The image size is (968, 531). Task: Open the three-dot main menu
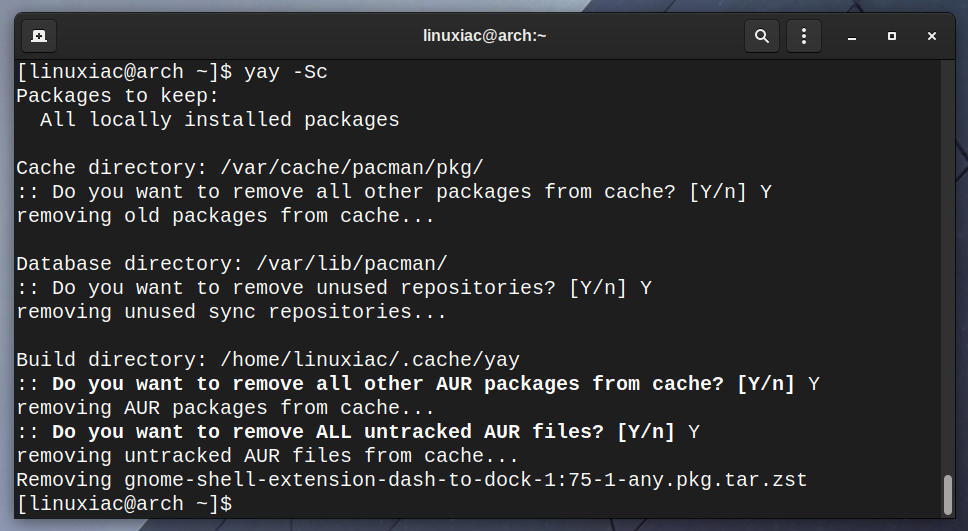click(x=804, y=36)
